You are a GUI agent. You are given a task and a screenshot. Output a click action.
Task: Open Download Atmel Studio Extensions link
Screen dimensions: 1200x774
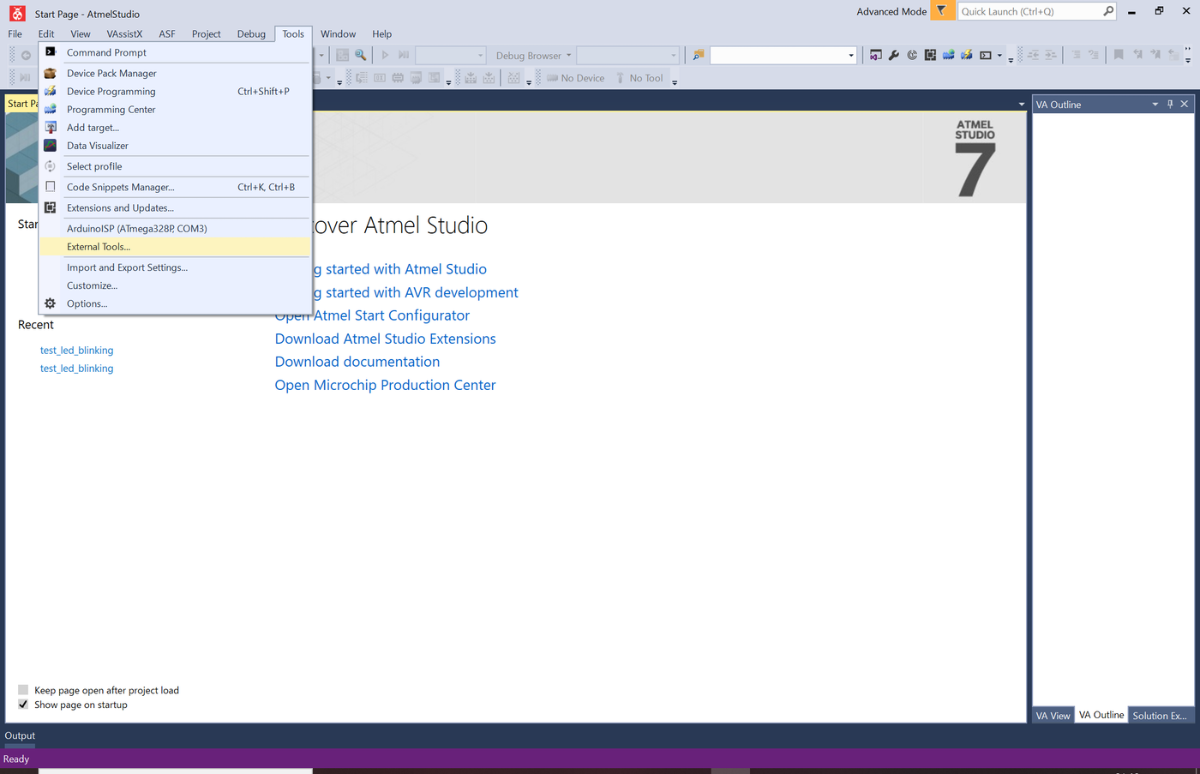tap(385, 339)
